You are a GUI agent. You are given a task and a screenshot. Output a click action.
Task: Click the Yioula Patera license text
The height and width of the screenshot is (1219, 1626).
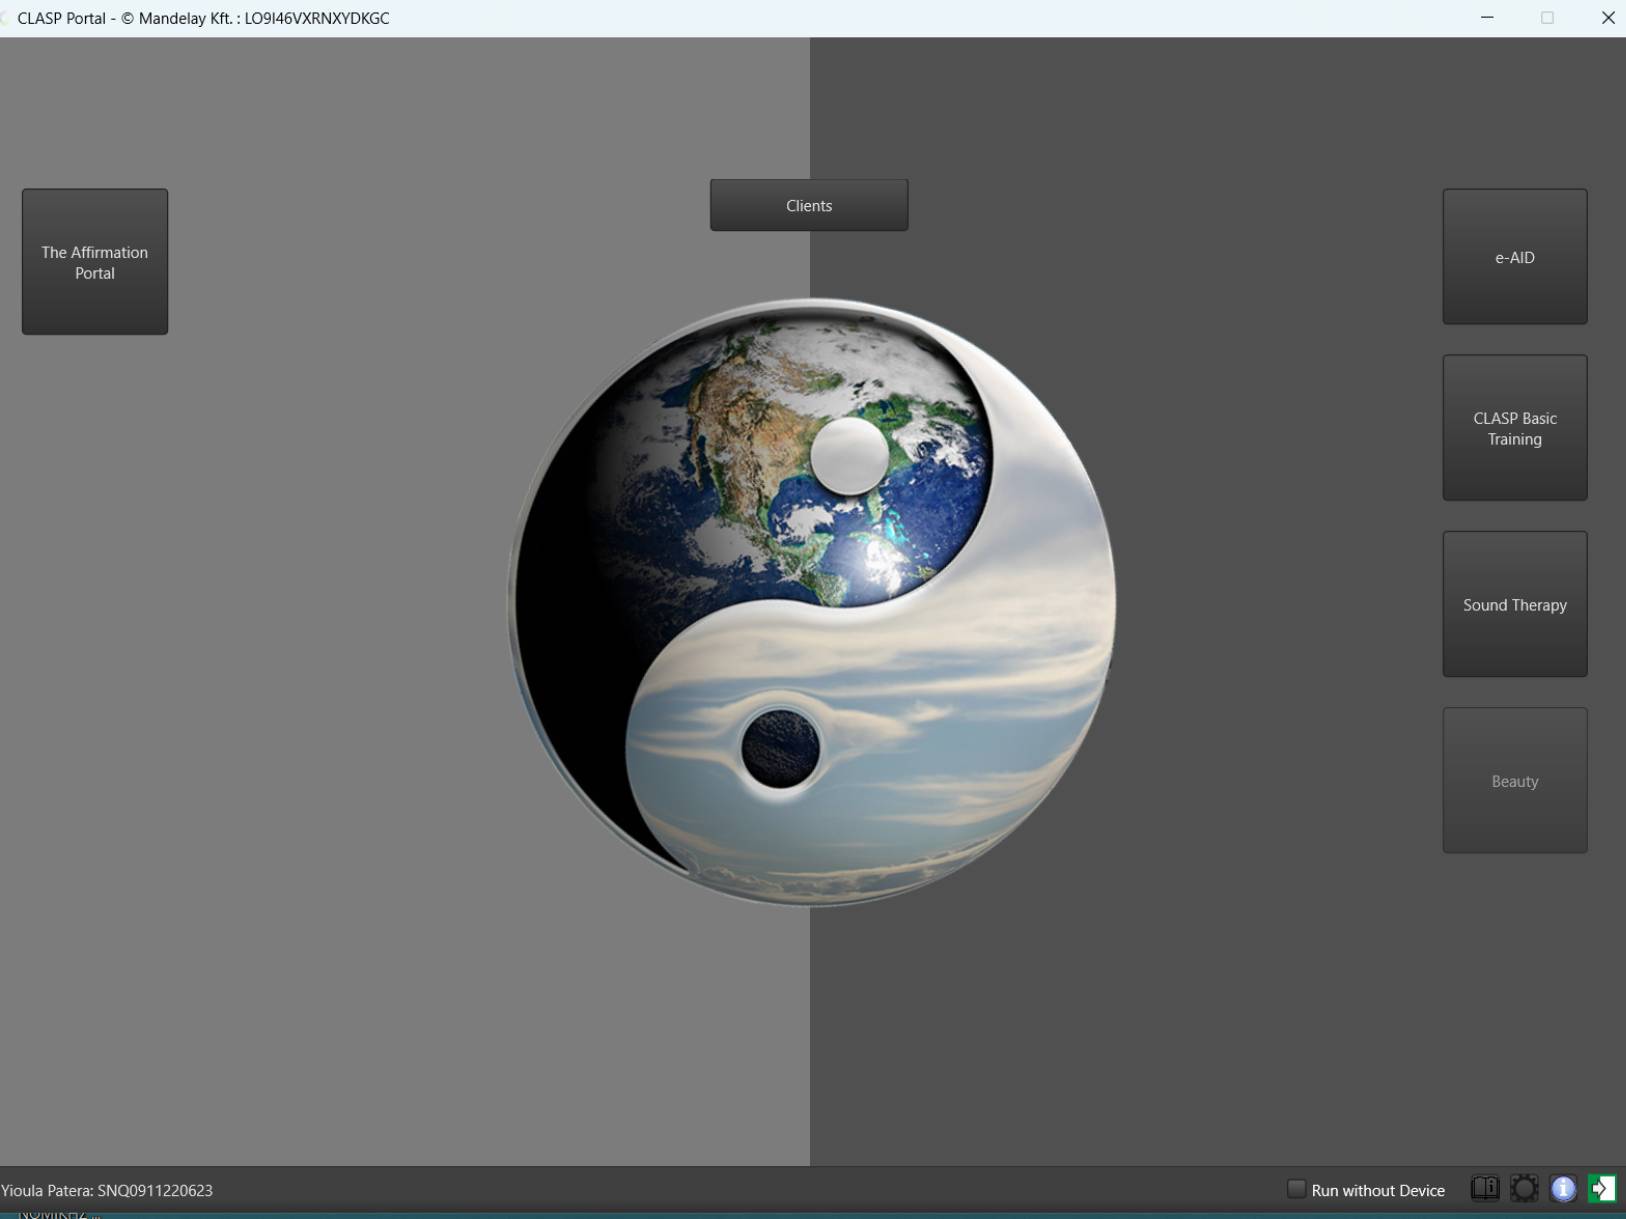point(107,1190)
